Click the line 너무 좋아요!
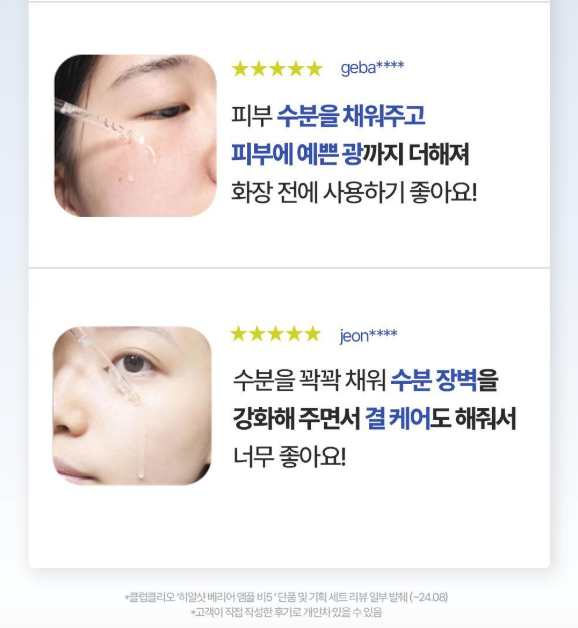 tap(289, 457)
